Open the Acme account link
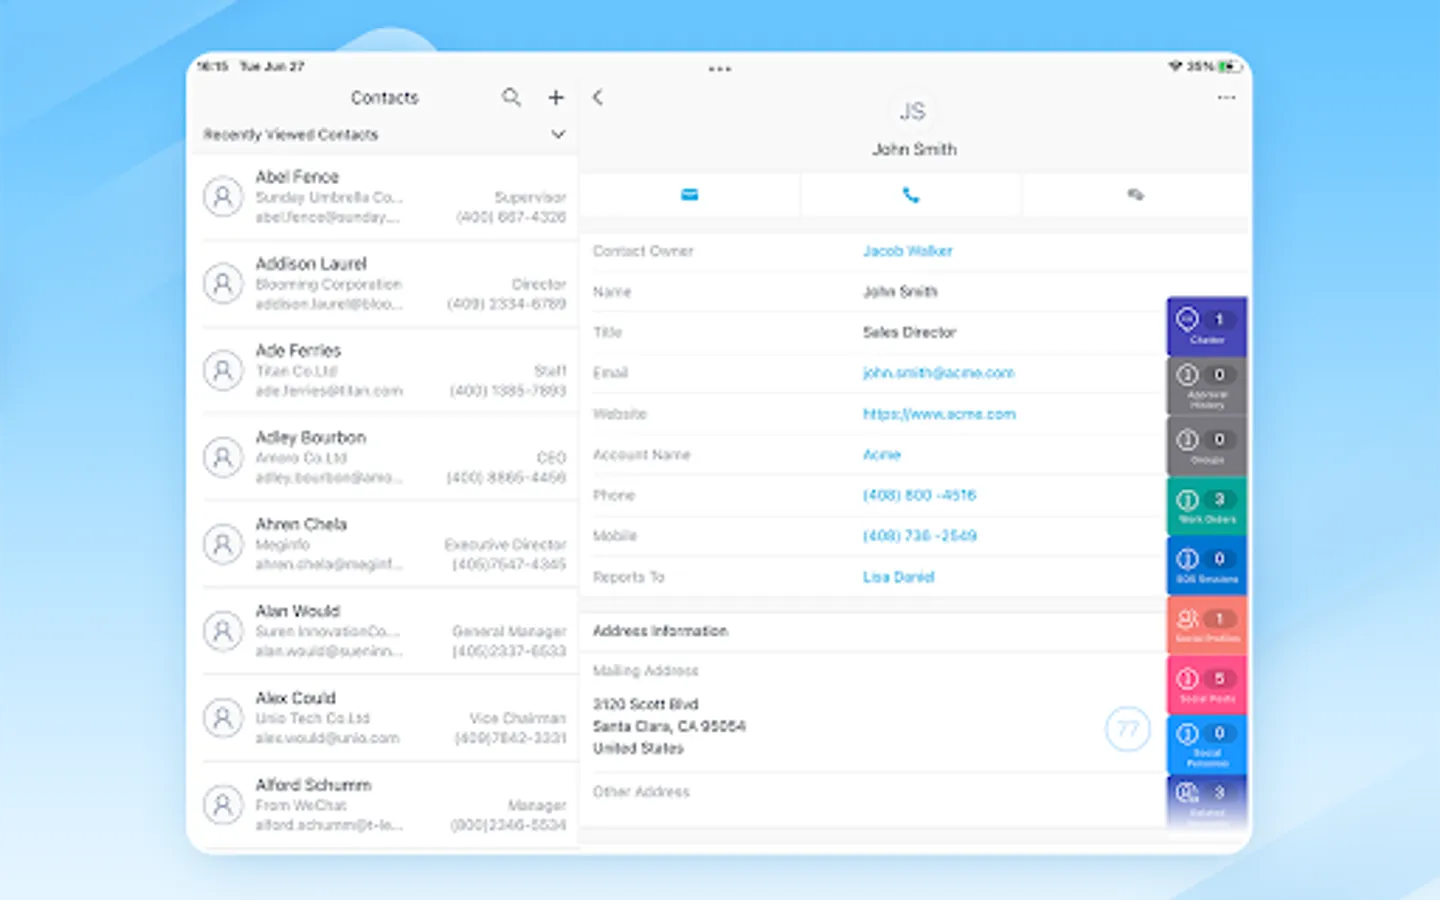 [x=882, y=455]
